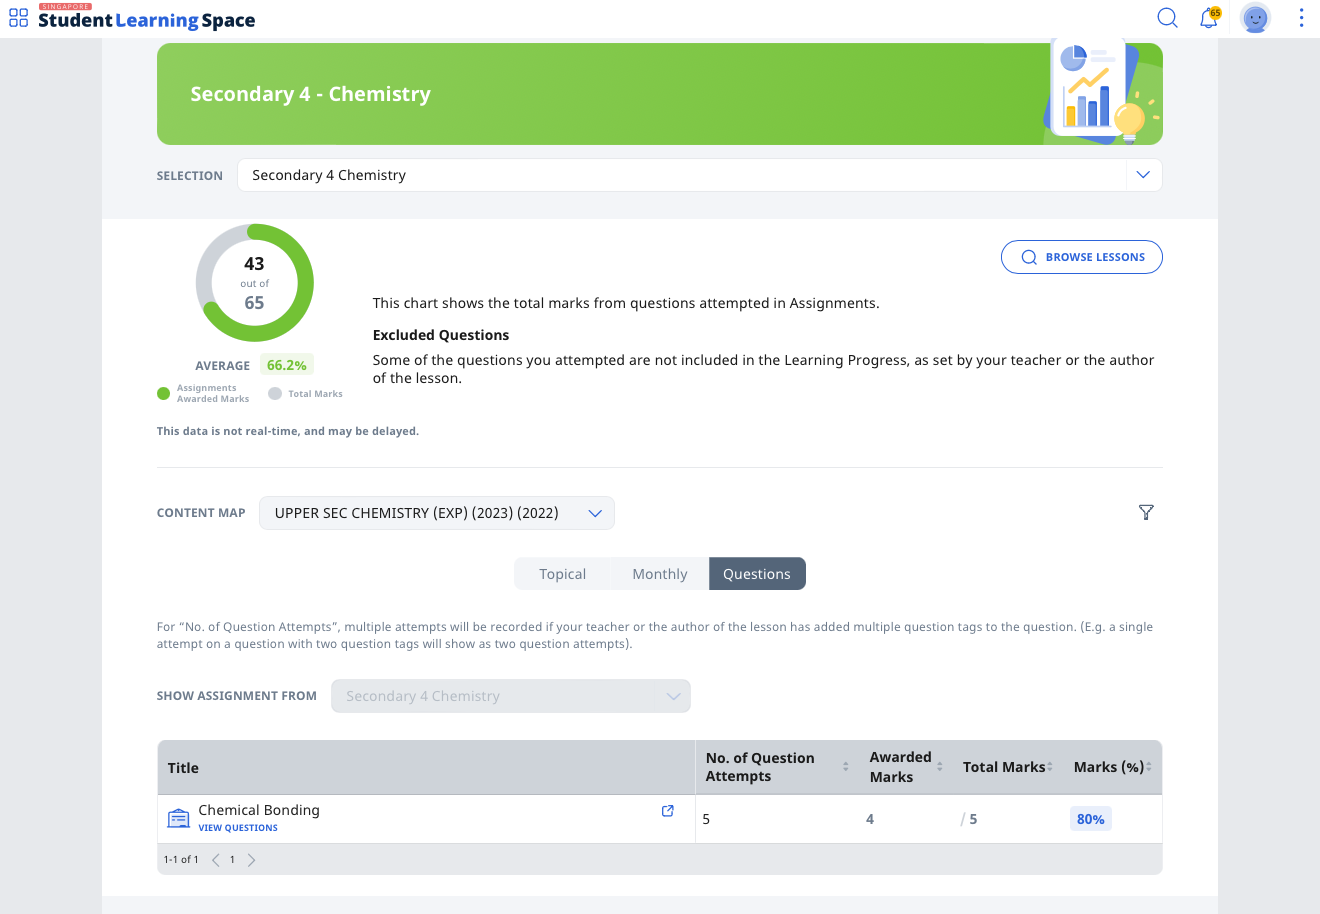Viewport: 1320px width, 914px height.
Task: Open the app grid menu icon
Action: point(18,18)
